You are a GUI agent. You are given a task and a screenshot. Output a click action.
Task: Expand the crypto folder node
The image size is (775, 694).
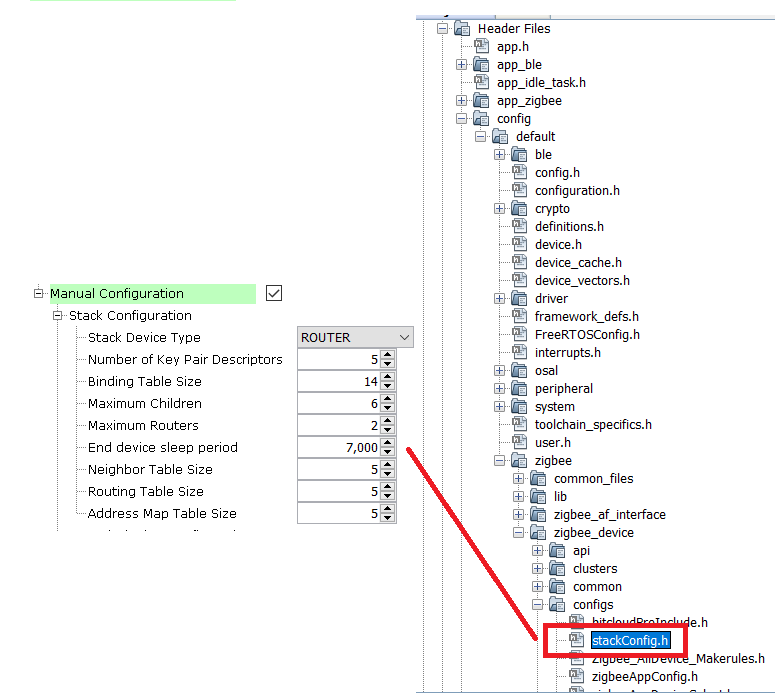click(500, 209)
